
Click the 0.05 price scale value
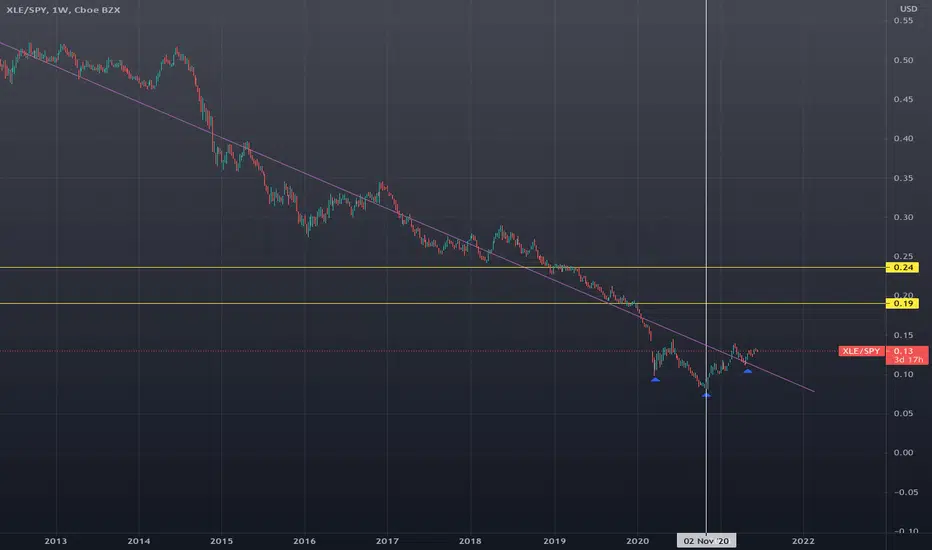coord(903,413)
